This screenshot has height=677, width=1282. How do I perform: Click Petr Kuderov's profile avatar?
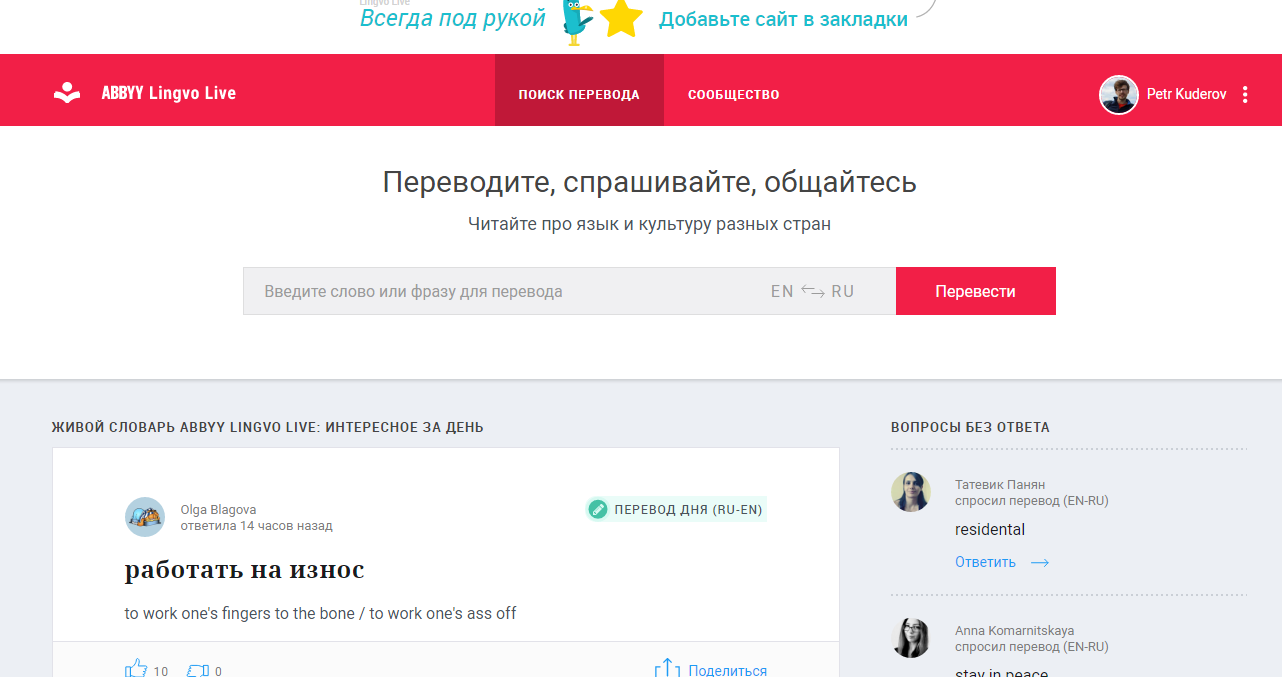coord(1119,95)
